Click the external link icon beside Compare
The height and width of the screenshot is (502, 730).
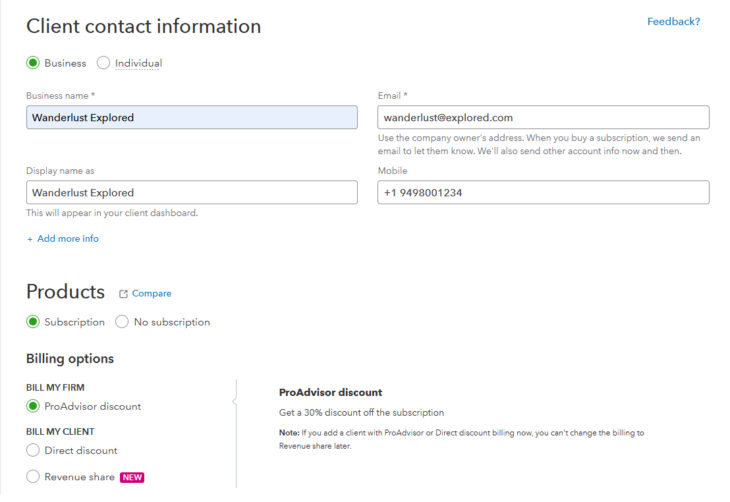(123, 294)
